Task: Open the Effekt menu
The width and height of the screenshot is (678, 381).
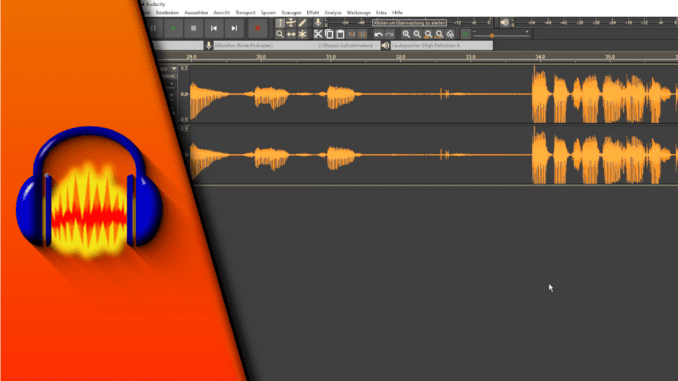Action: [313, 13]
